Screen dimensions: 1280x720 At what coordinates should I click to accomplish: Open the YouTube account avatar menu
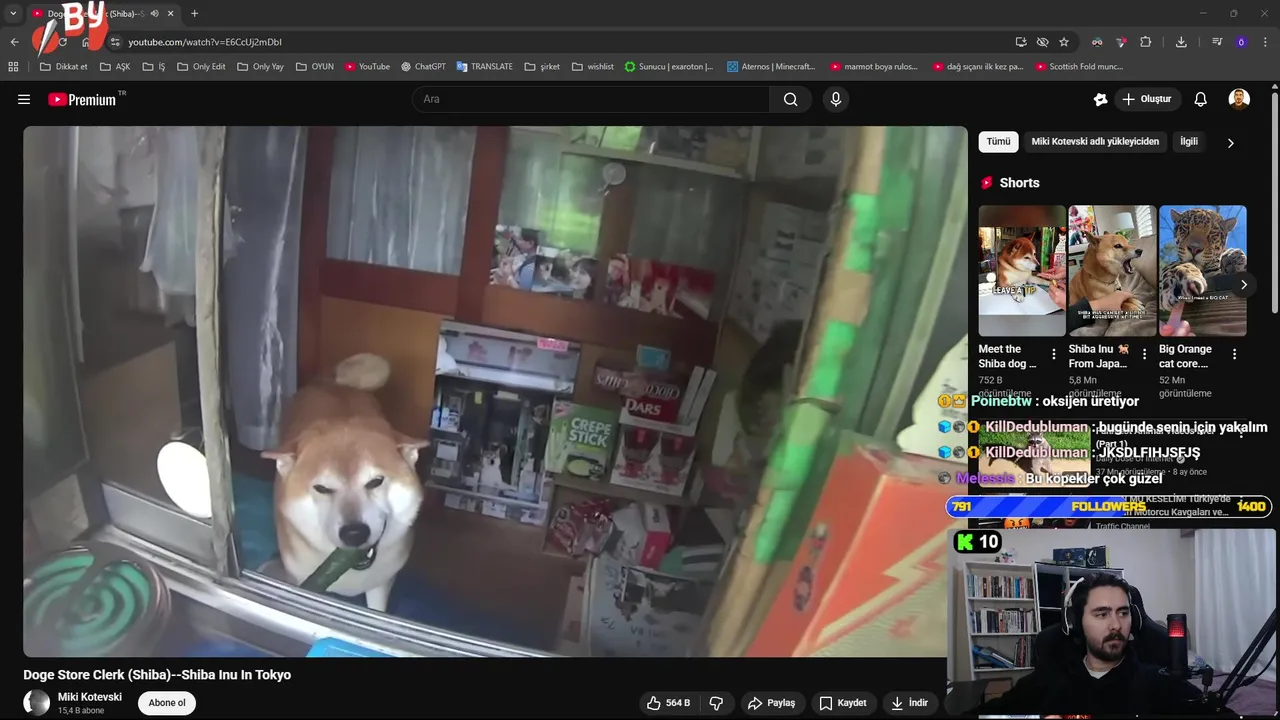[x=1239, y=99]
